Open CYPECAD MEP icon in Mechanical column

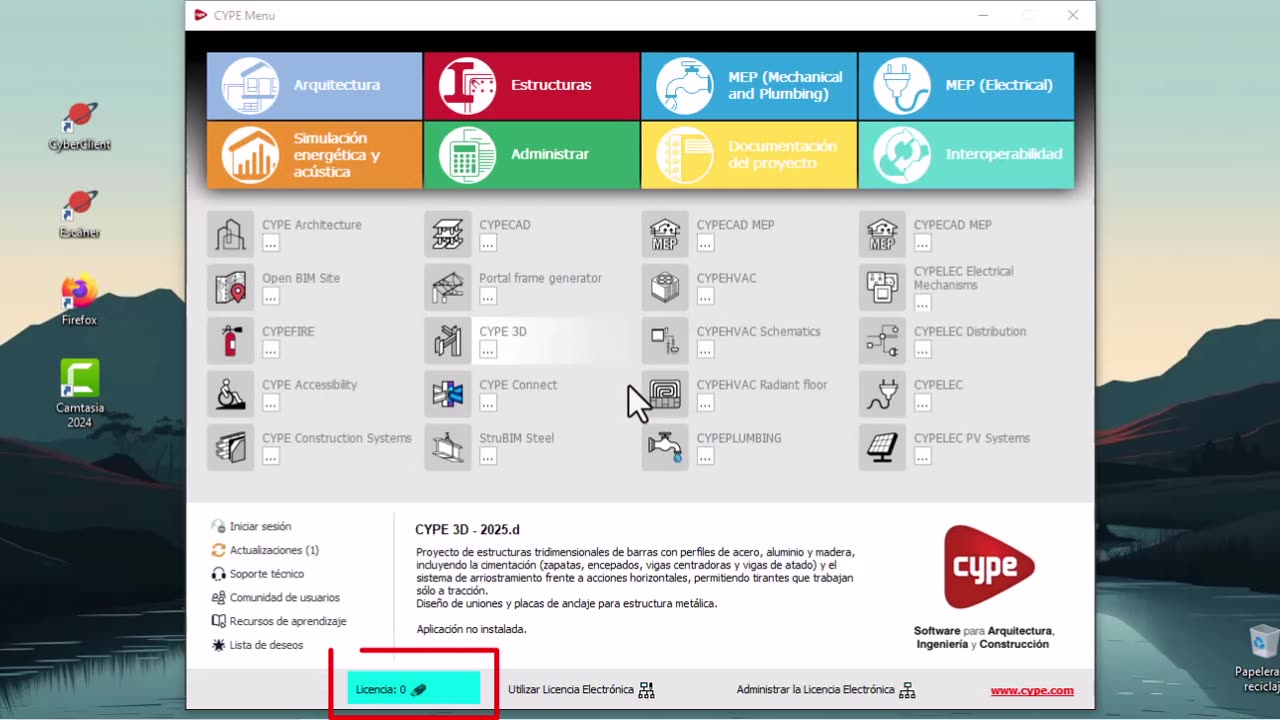[x=665, y=234]
